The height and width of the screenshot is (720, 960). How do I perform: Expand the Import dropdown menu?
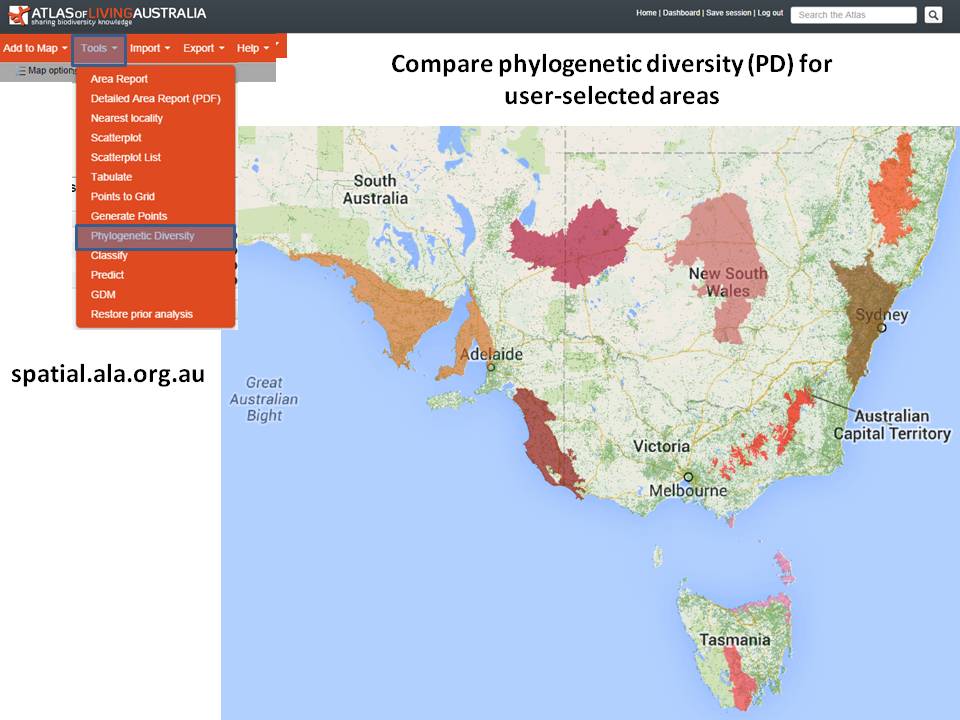pyautogui.click(x=150, y=48)
